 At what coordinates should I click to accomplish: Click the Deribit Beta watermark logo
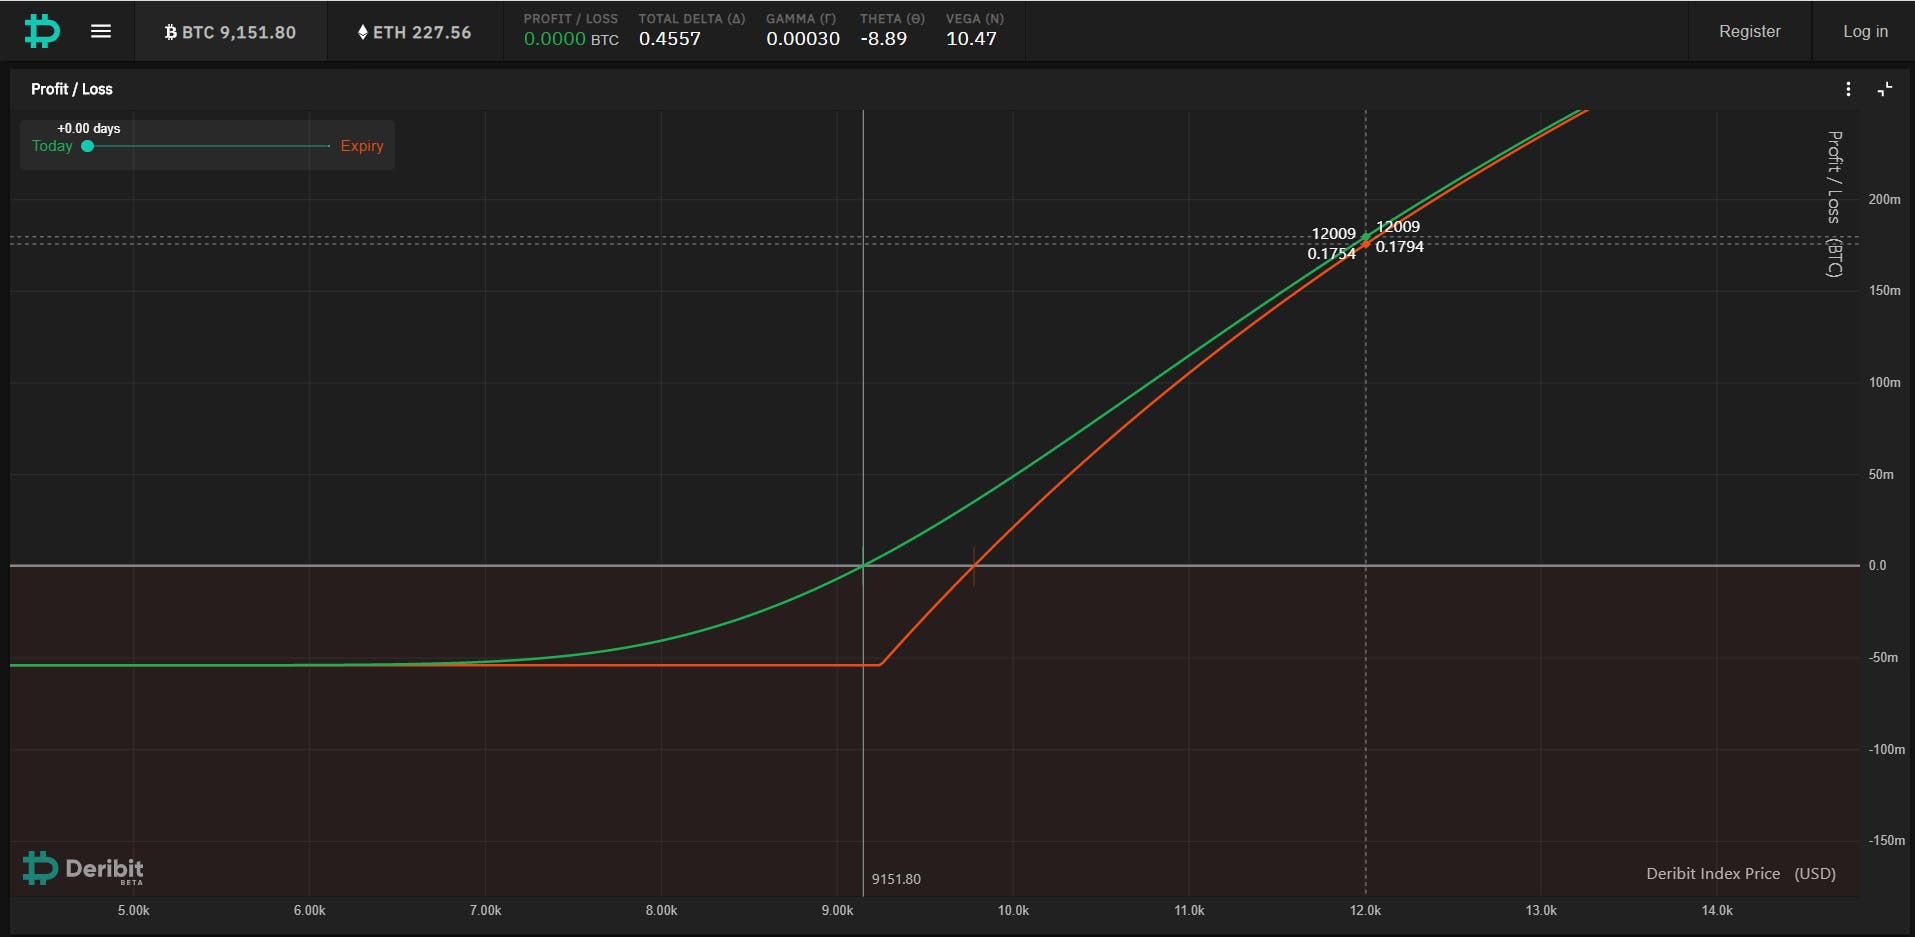pyautogui.click(x=83, y=868)
